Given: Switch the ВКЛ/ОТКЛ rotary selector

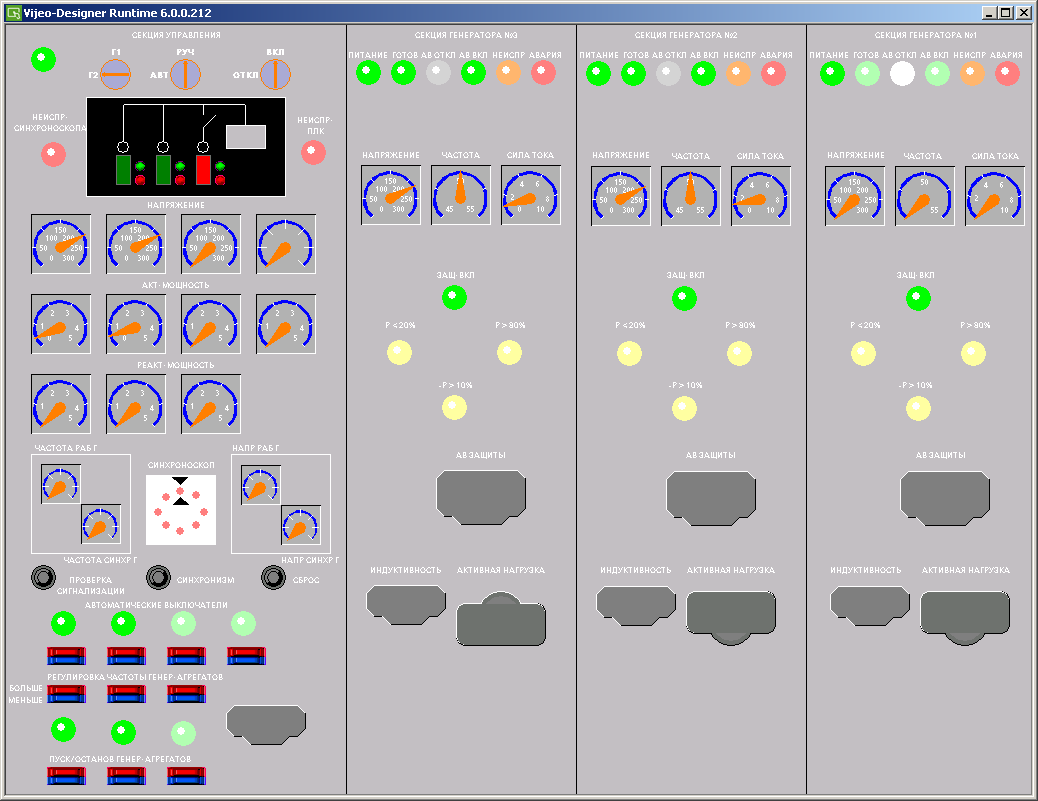Looking at the screenshot, I should coord(275,74).
